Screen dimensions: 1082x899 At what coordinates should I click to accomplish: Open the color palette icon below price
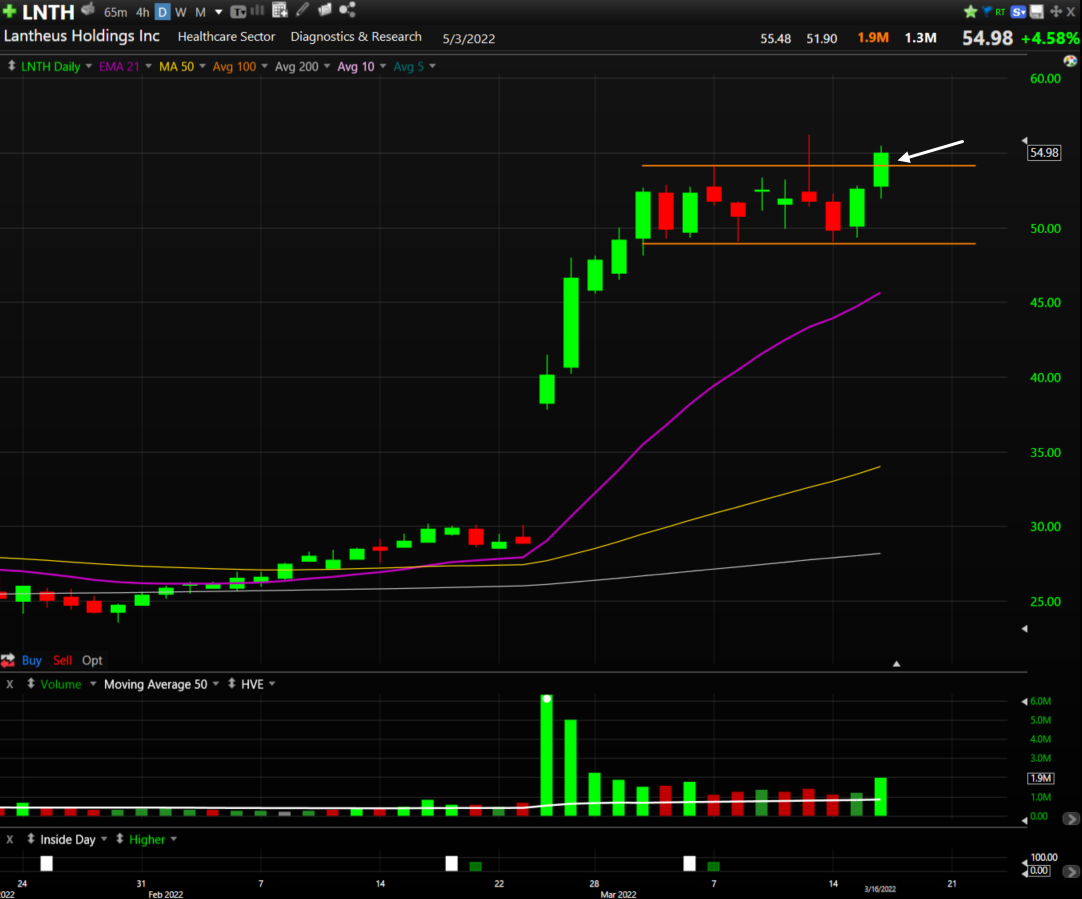tap(1070, 61)
